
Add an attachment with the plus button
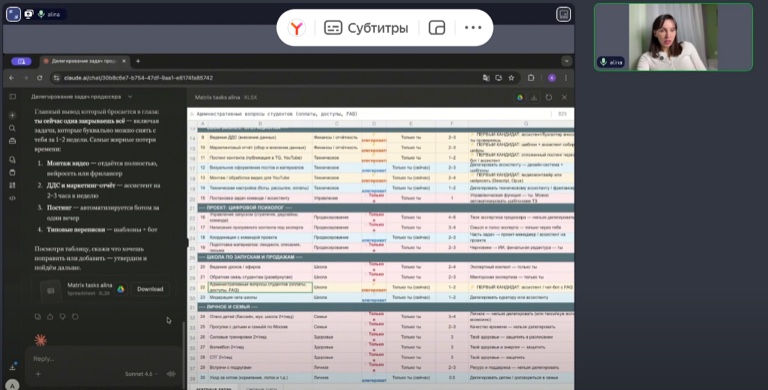pos(38,374)
